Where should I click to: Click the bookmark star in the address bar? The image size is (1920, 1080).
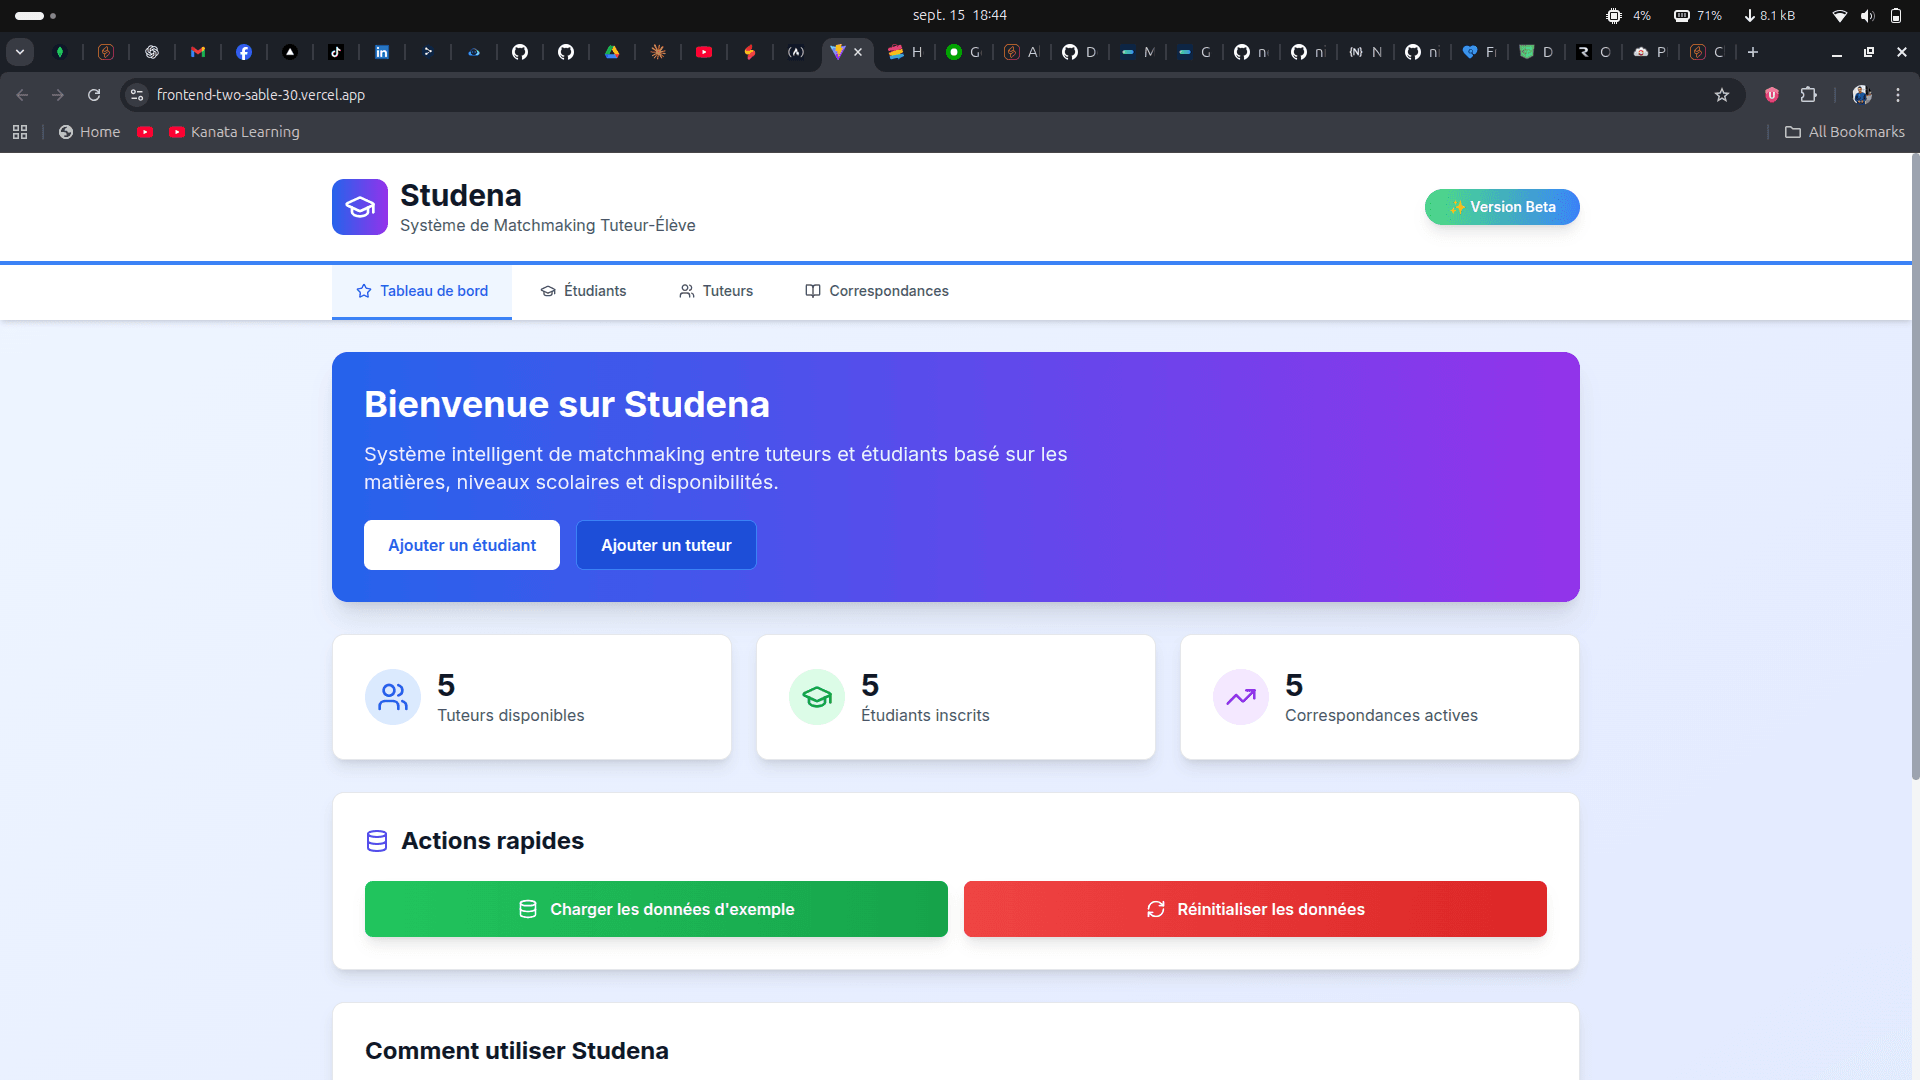1722,95
